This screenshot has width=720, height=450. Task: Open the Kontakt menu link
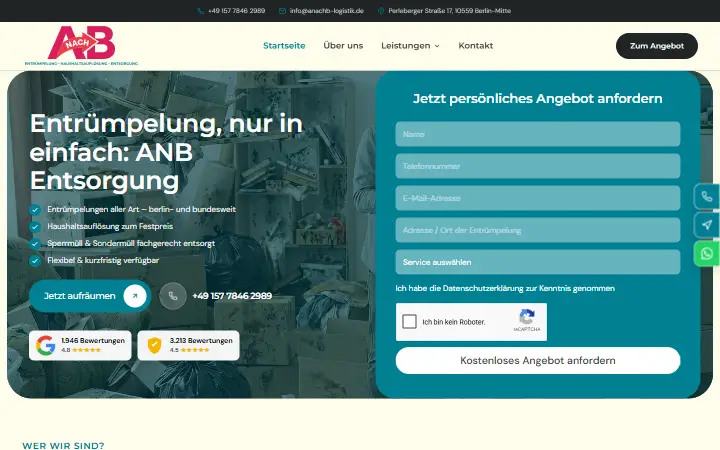tap(476, 45)
